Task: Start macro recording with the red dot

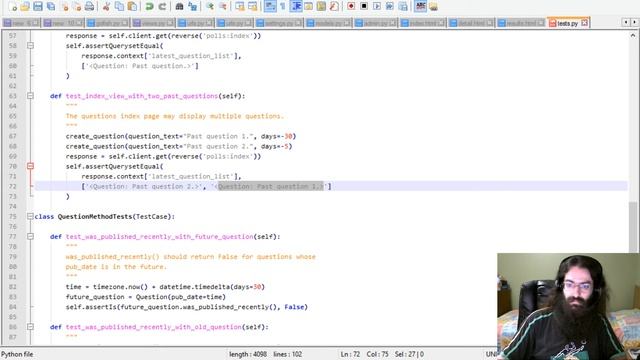Action: pos(351,6)
